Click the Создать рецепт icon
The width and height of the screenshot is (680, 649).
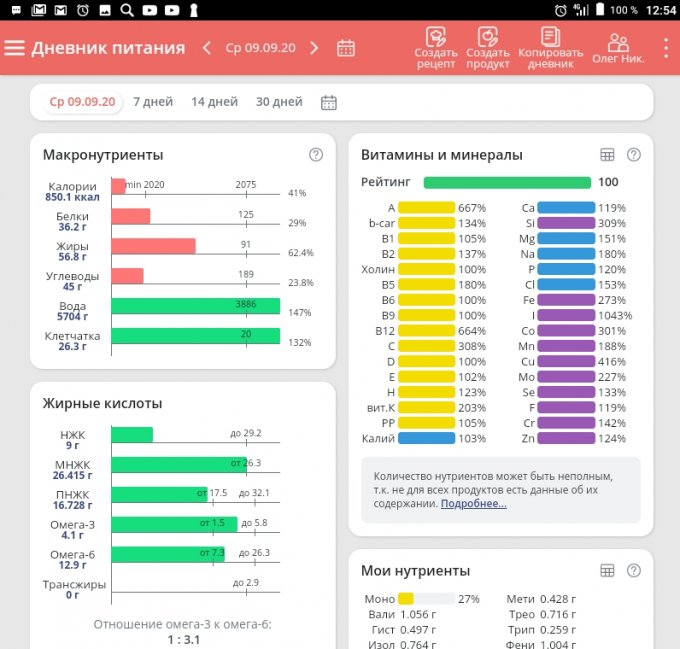435,40
